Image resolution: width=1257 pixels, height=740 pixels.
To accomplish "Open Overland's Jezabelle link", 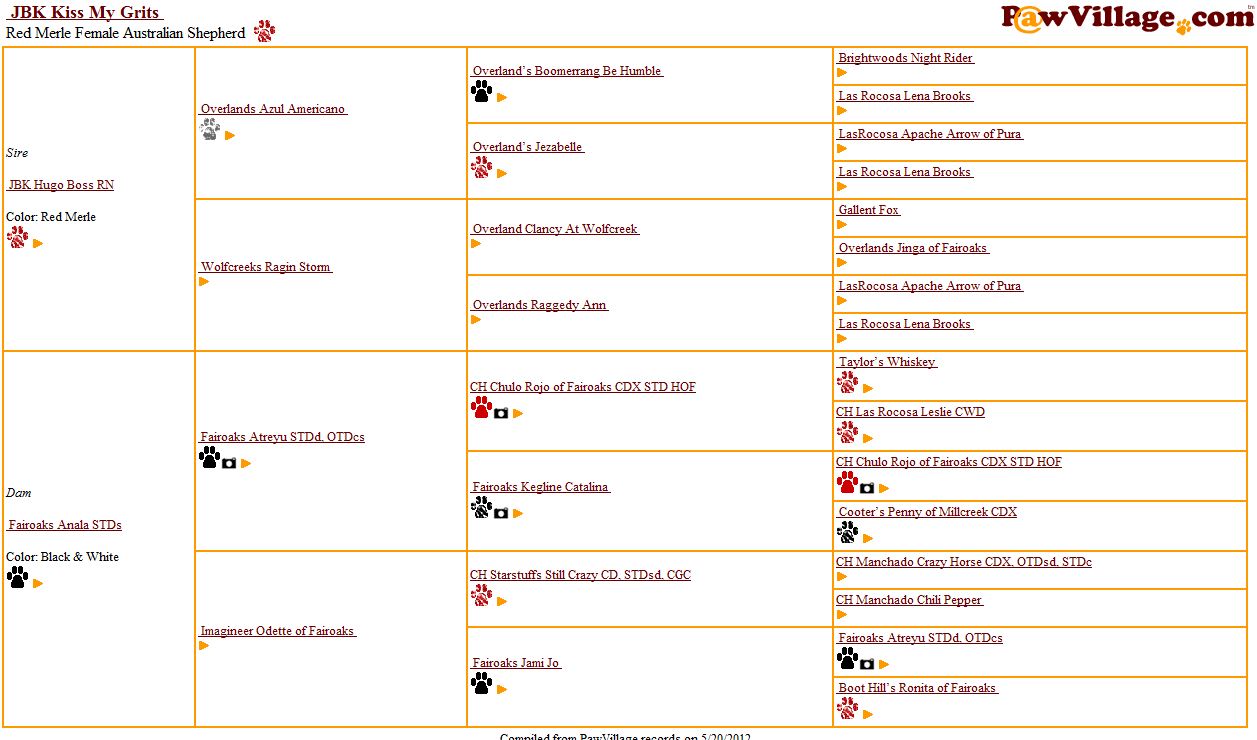I will (528, 147).
